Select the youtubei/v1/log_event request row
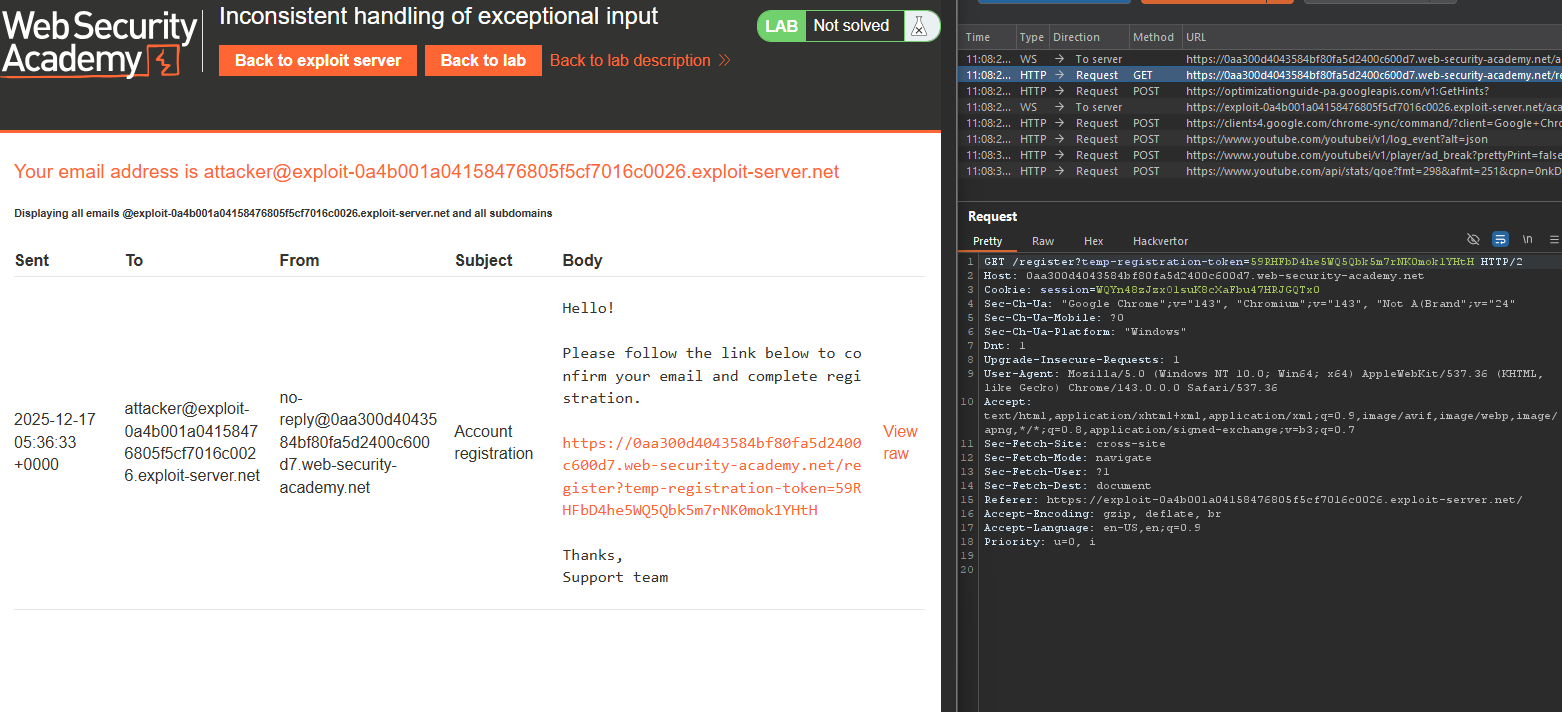 [1260, 139]
